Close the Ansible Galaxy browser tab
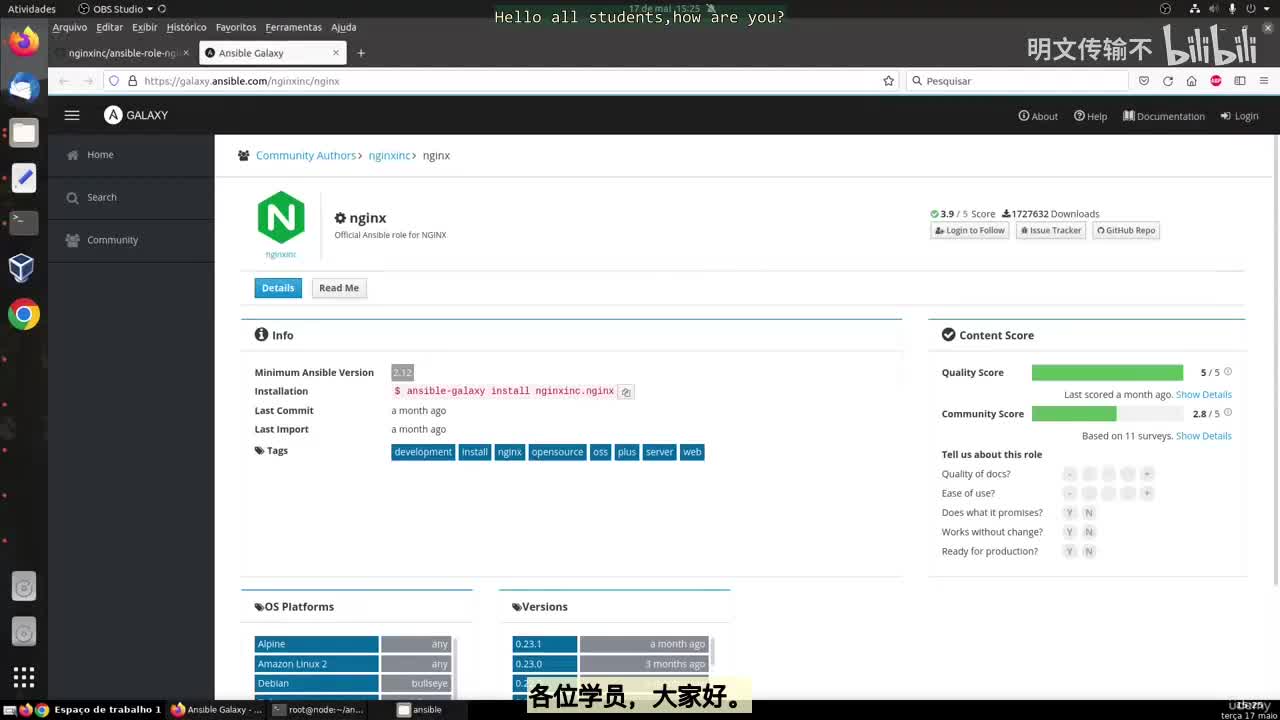1280x720 pixels. pos(336,53)
